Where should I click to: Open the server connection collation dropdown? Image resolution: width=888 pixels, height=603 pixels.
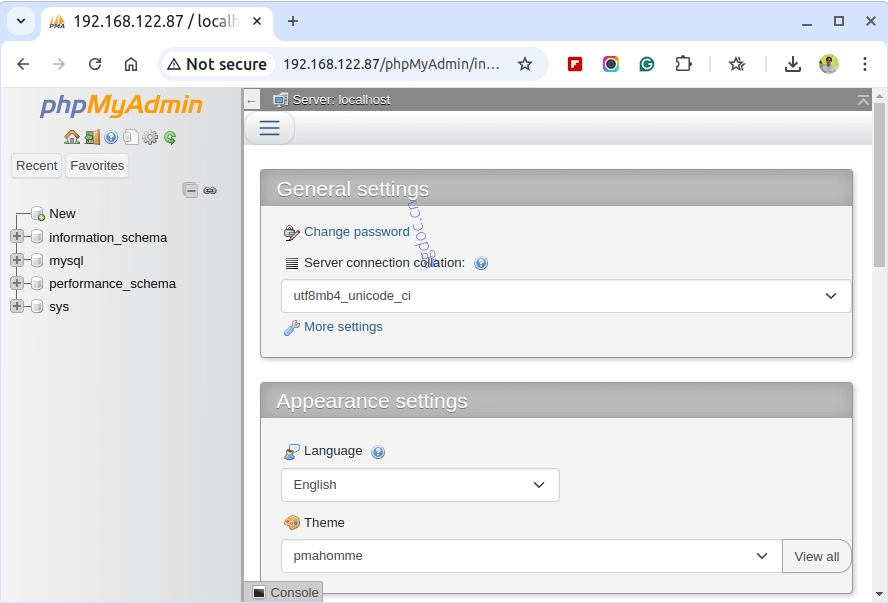click(566, 296)
